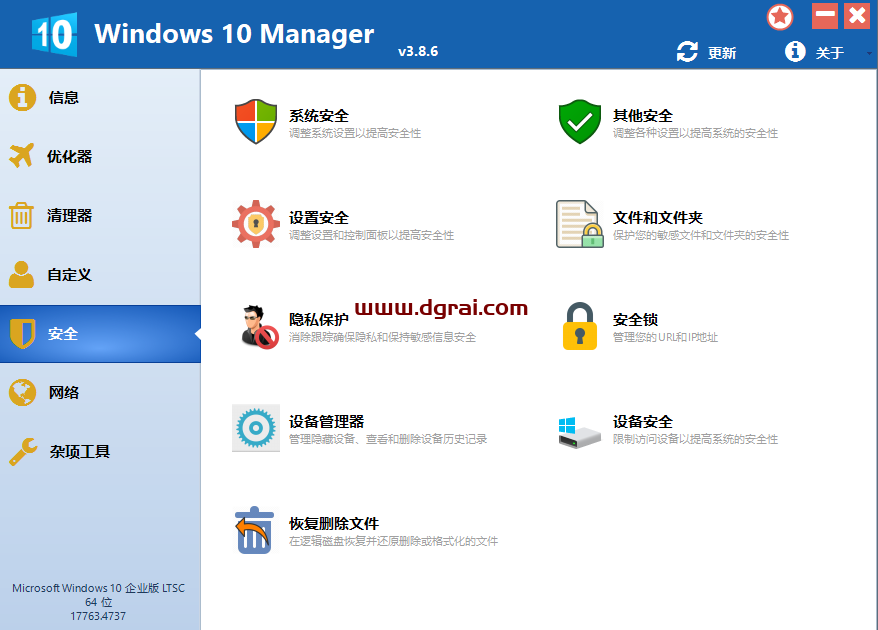Open 恢复删除文件 via recycle restore icon

(x=255, y=530)
